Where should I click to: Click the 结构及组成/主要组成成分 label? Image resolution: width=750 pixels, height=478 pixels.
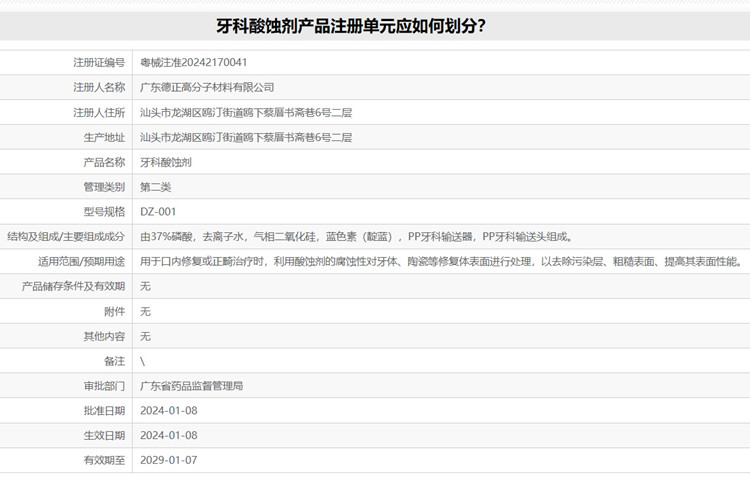(66, 237)
